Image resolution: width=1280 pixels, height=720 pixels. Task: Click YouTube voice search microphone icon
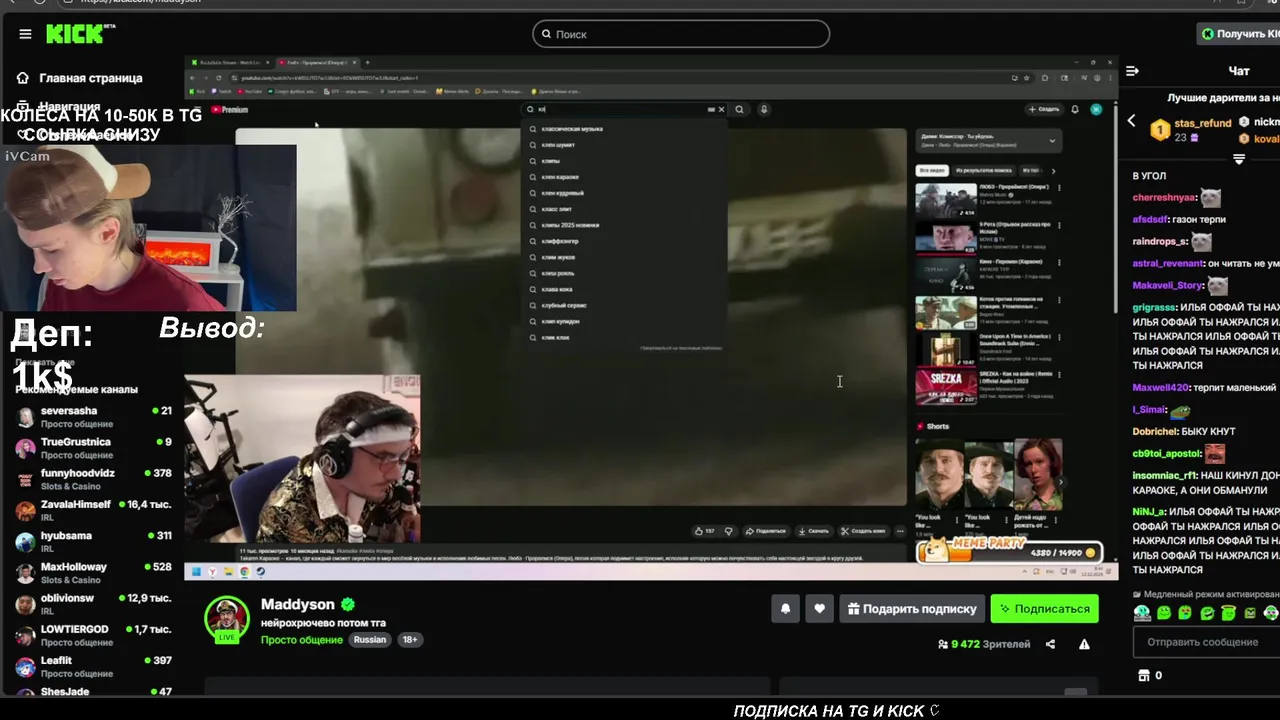coord(763,109)
